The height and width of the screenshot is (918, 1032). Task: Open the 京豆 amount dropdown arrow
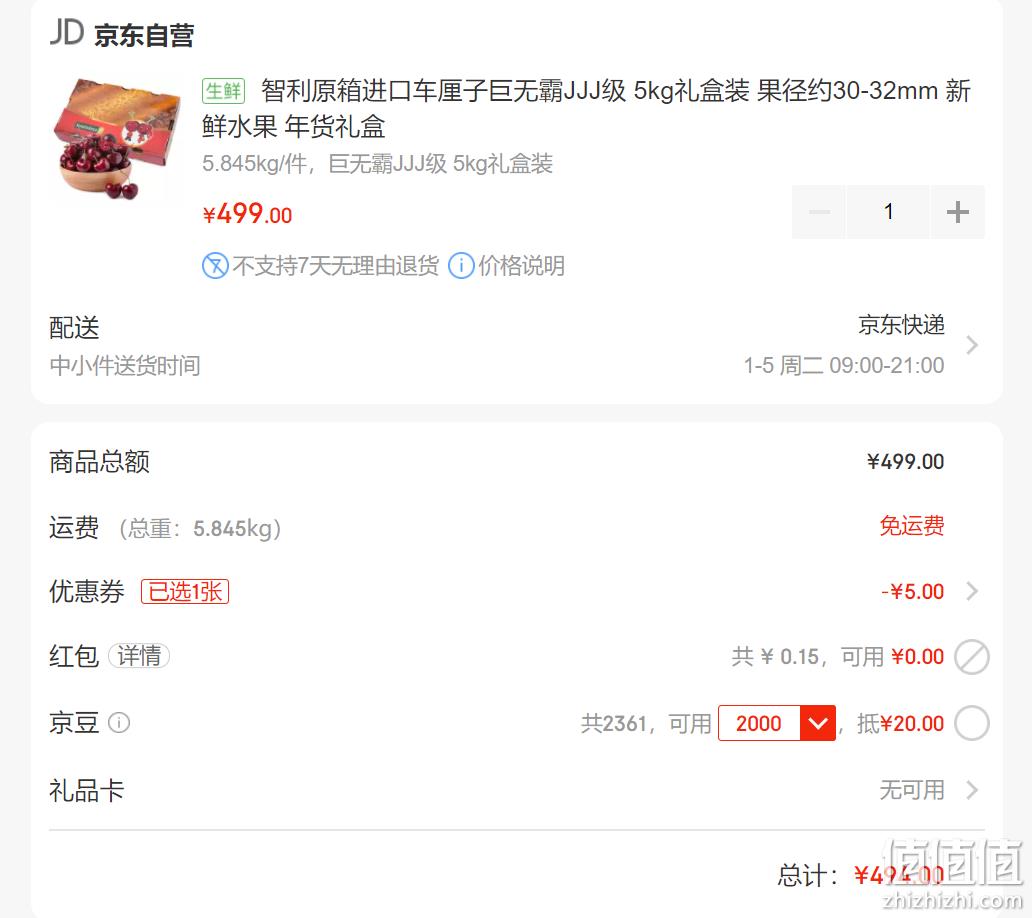817,723
